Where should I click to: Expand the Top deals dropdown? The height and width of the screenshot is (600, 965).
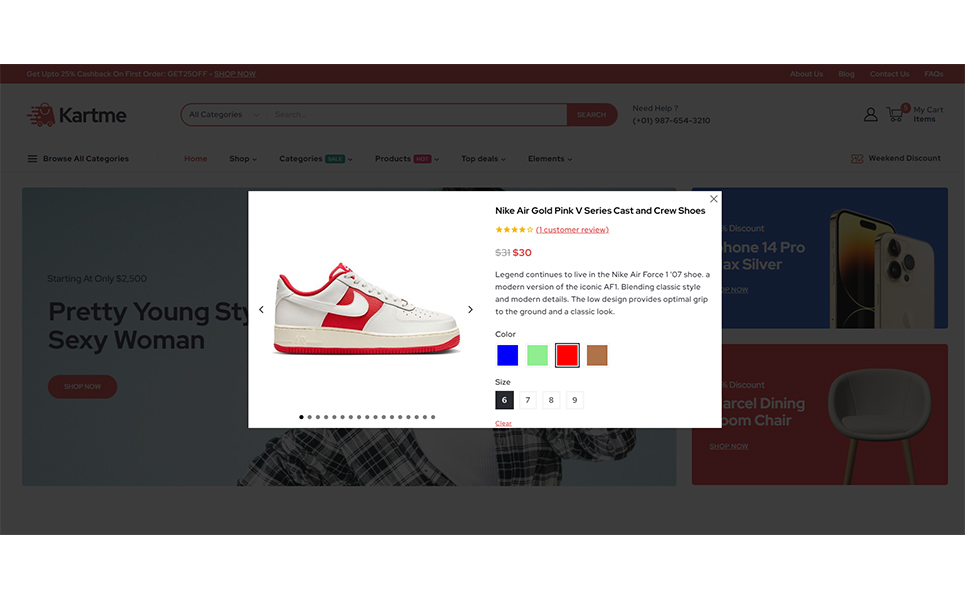pos(484,159)
